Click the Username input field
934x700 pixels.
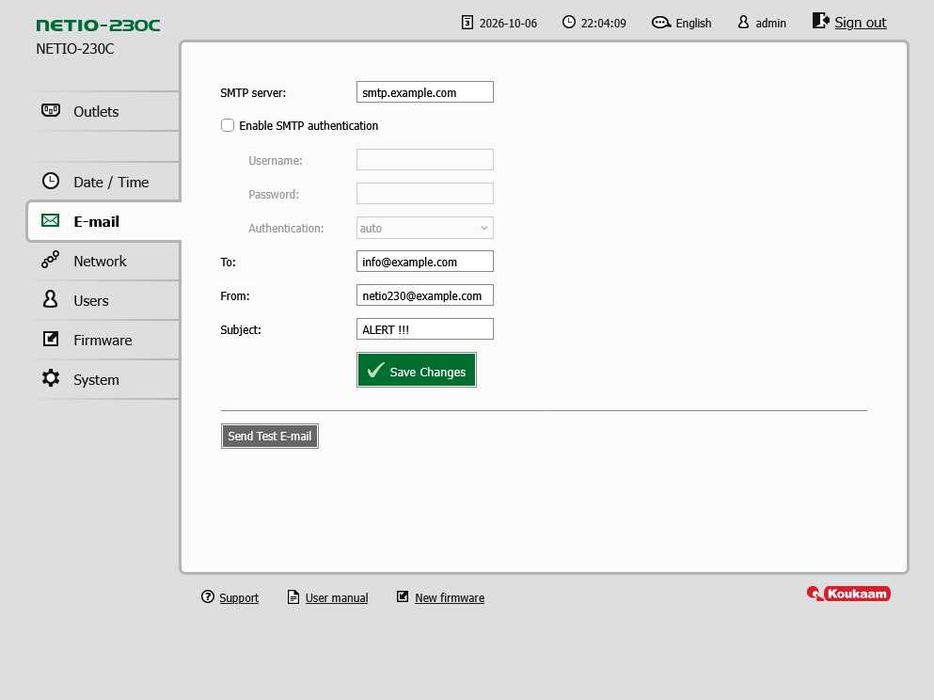tap(425, 160)
